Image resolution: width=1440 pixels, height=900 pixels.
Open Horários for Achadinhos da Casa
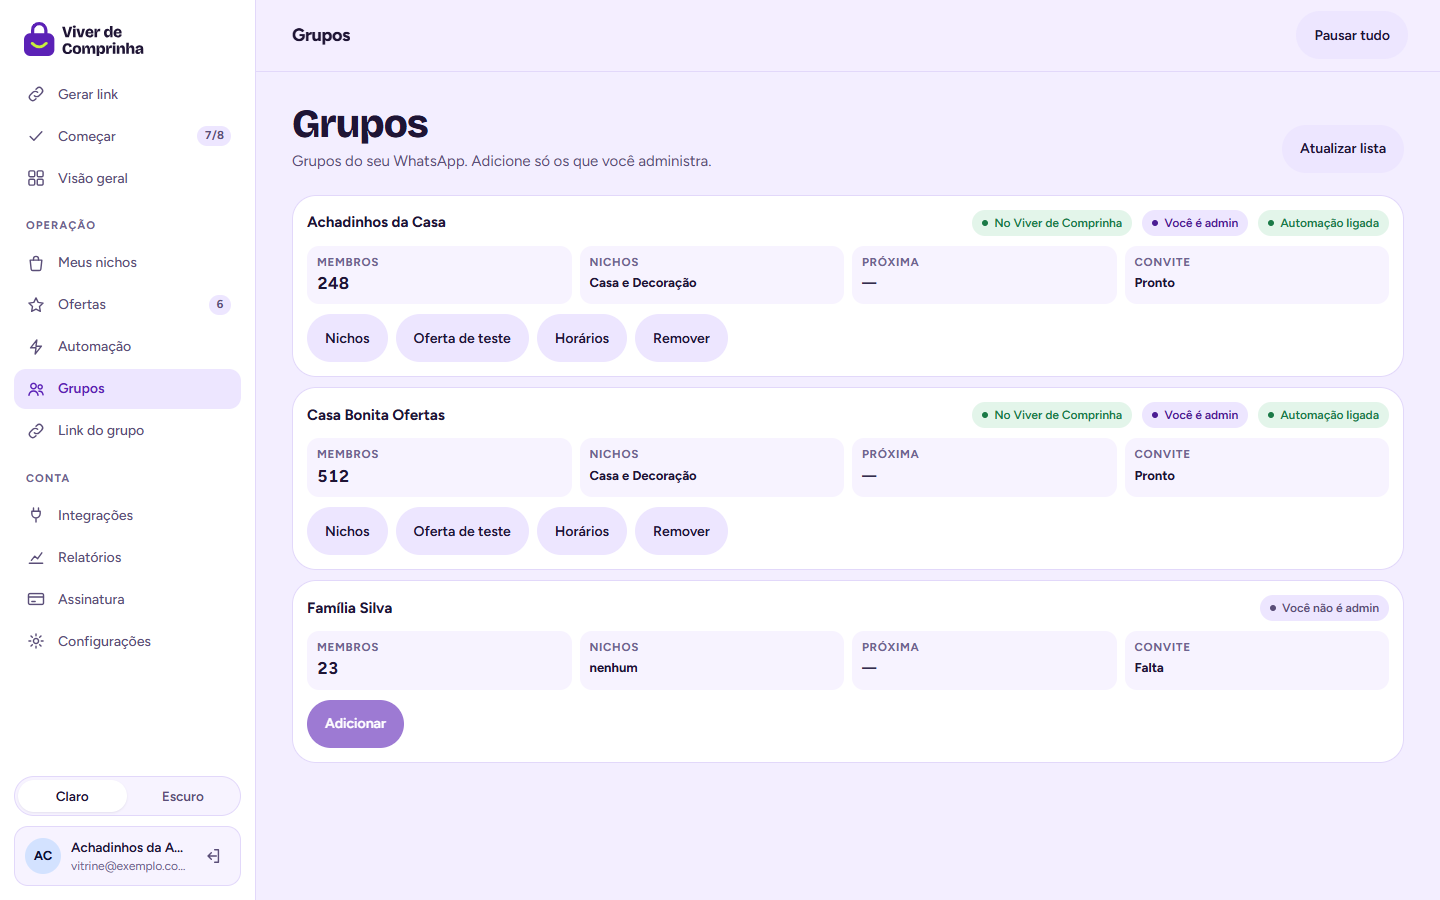pos(582,338)
